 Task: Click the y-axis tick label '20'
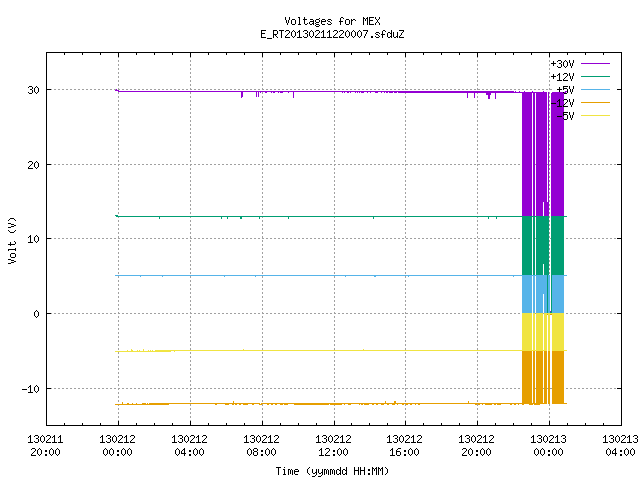[33, 165]
